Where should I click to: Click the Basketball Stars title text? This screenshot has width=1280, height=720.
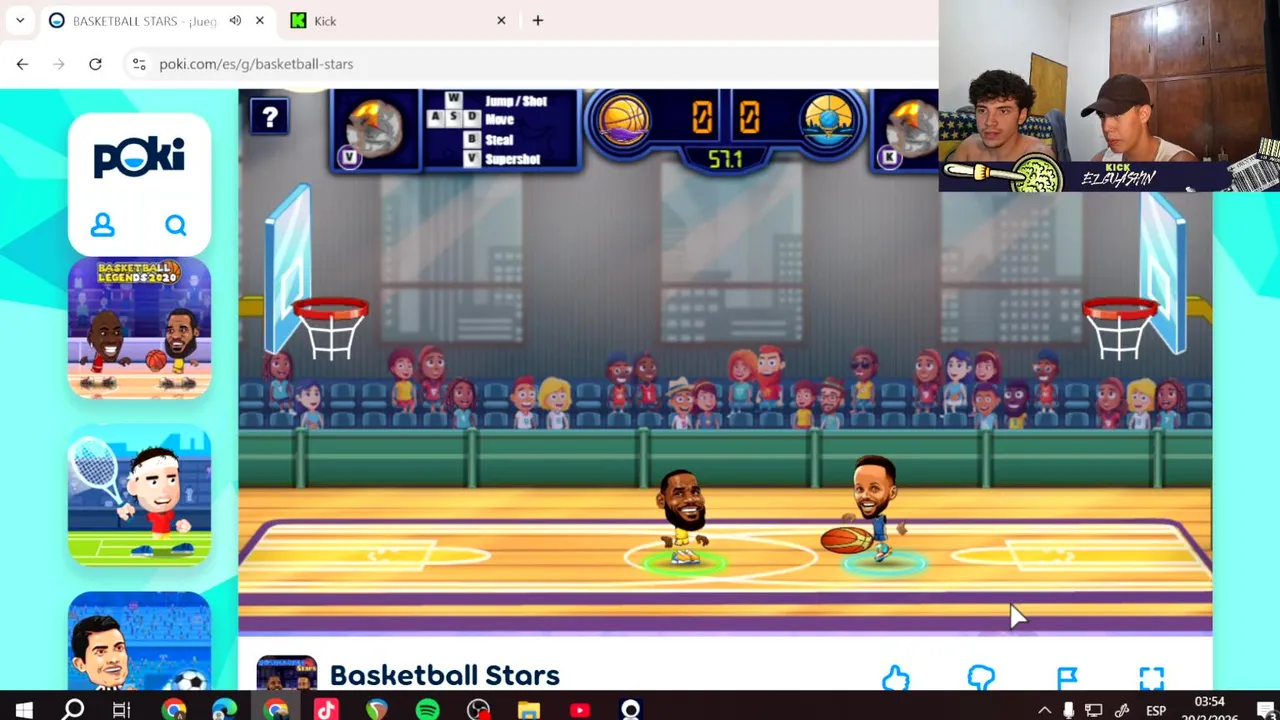(444, 676)
